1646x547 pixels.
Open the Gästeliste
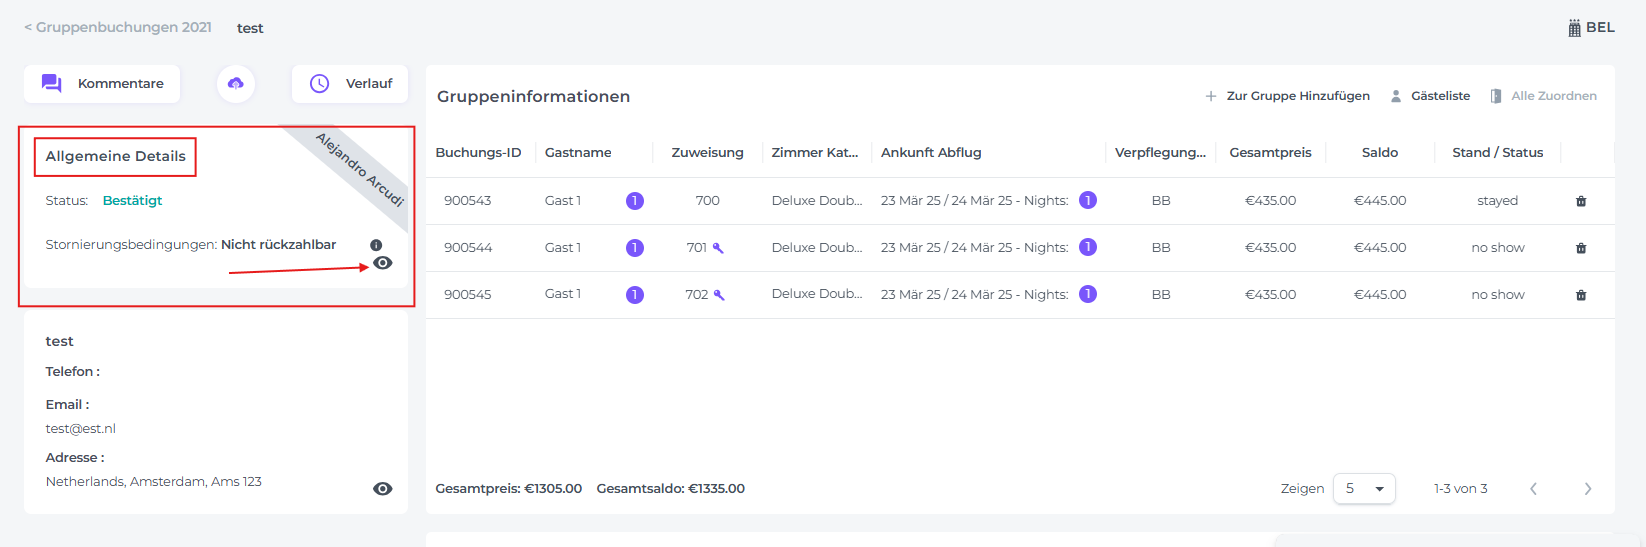[x=1430, y=96]
